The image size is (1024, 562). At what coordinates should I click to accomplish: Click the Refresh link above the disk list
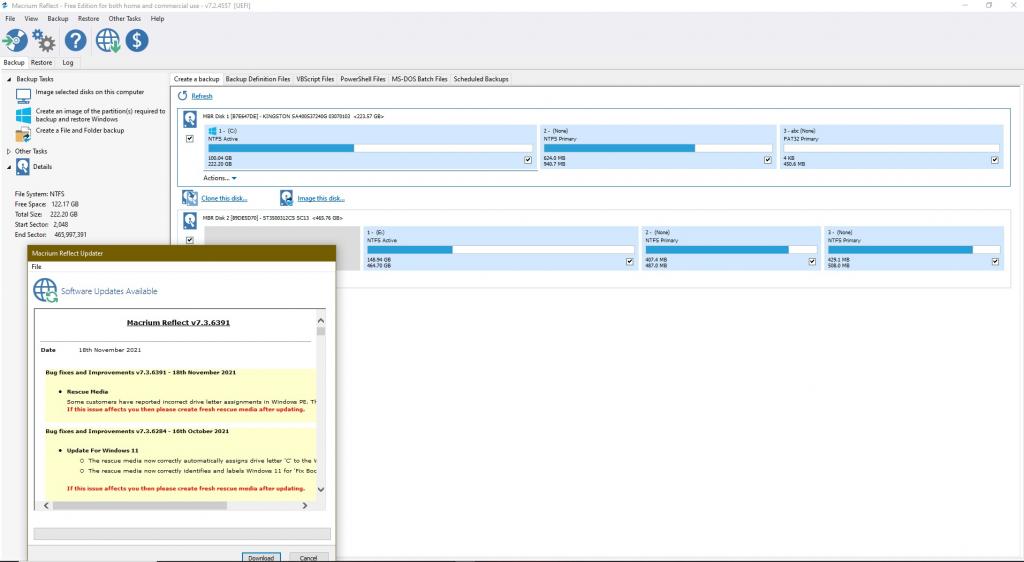[x=202, y=97]
